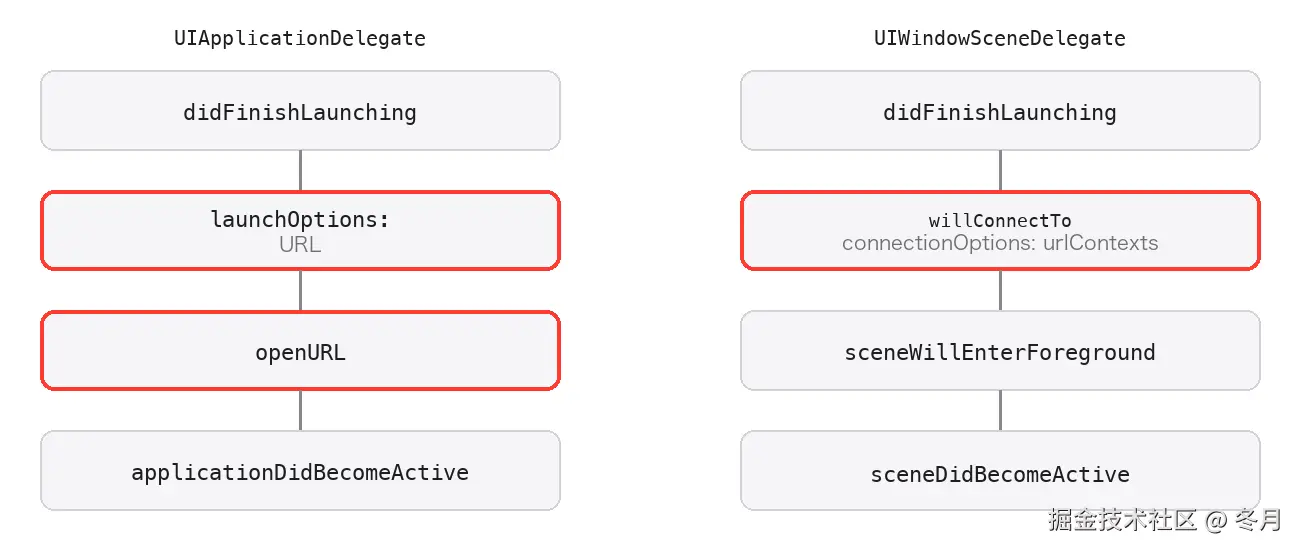
Task: Select didFinishLaunching box under UIWindowSceneDelegate
Action: (x=1000, y=111)
